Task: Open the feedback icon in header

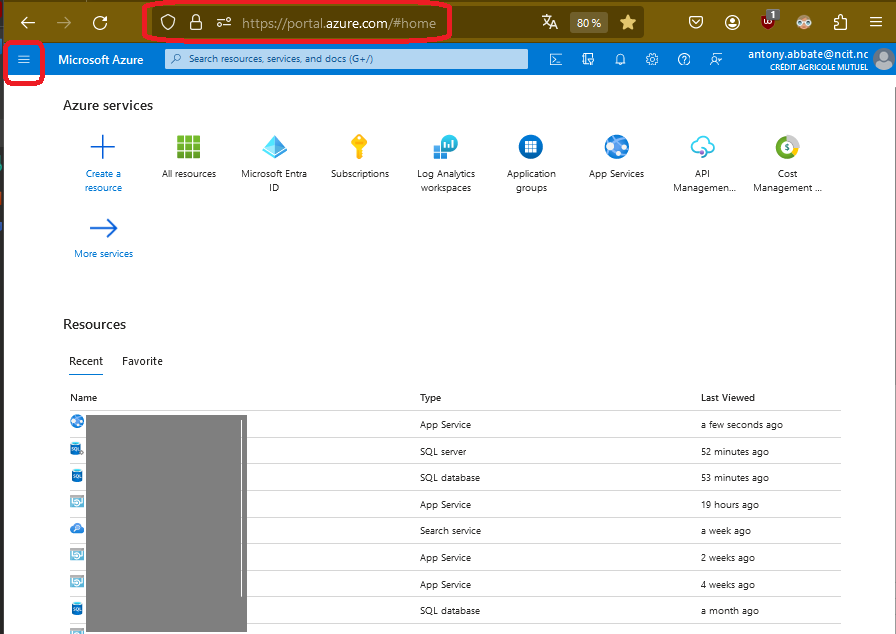Action: [x=716, y=60]
